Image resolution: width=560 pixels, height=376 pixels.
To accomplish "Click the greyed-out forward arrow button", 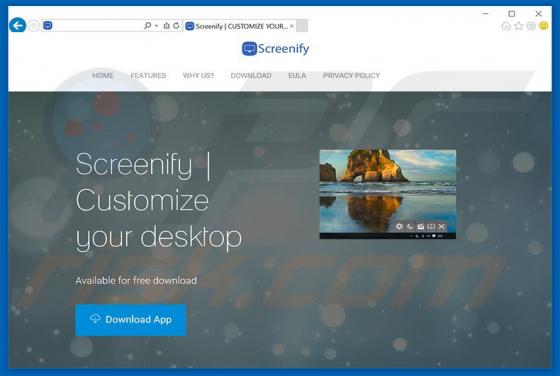I will tap(34, 26).
